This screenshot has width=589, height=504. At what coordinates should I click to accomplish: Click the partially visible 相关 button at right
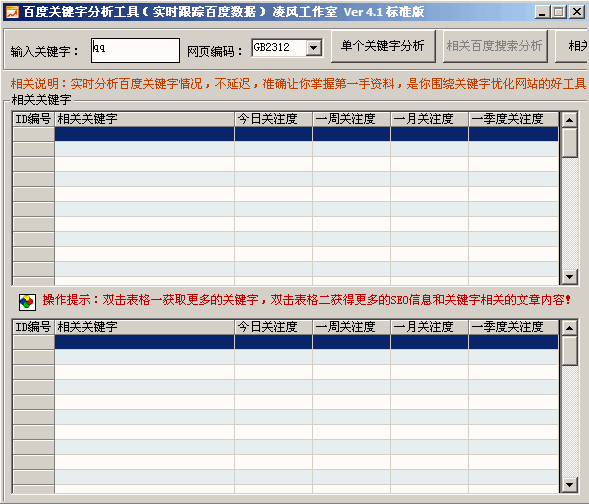[x=572, y=46]
